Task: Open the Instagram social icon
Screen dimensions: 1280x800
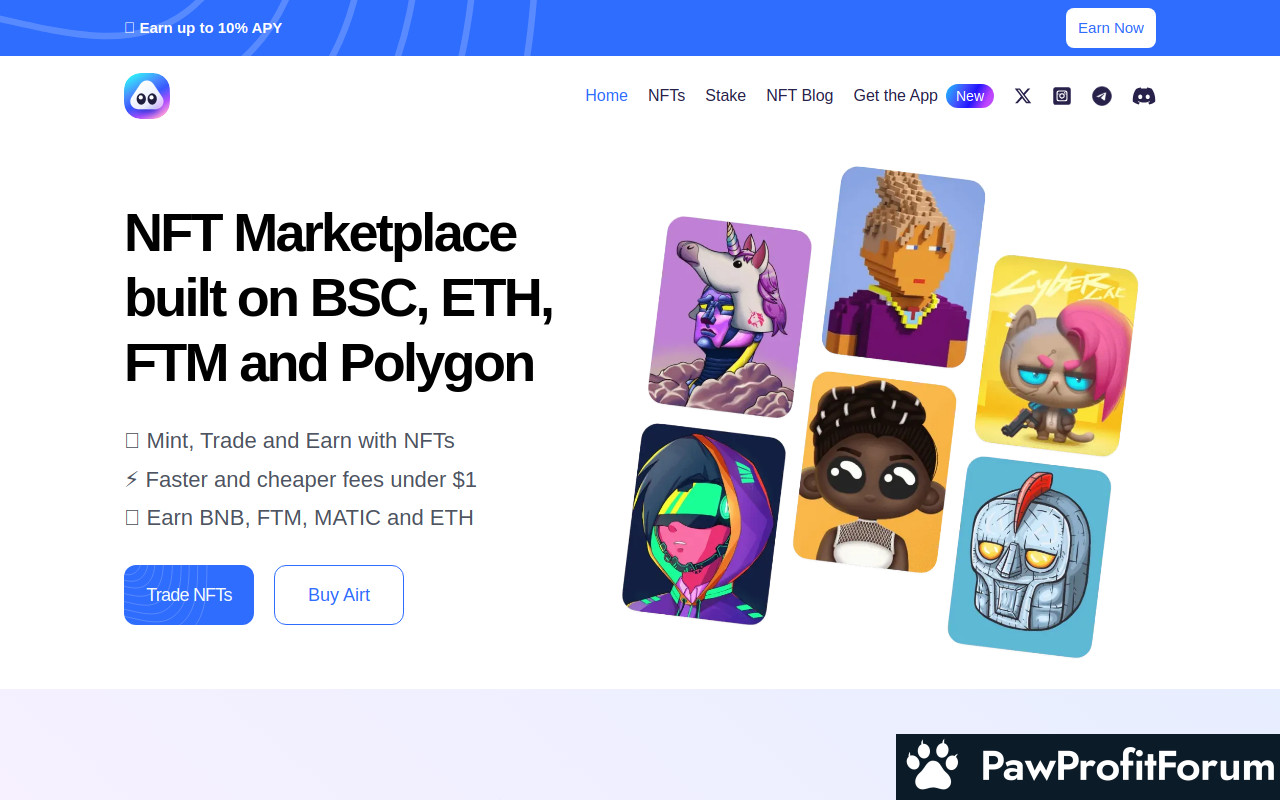Action: click(1062, 96)
